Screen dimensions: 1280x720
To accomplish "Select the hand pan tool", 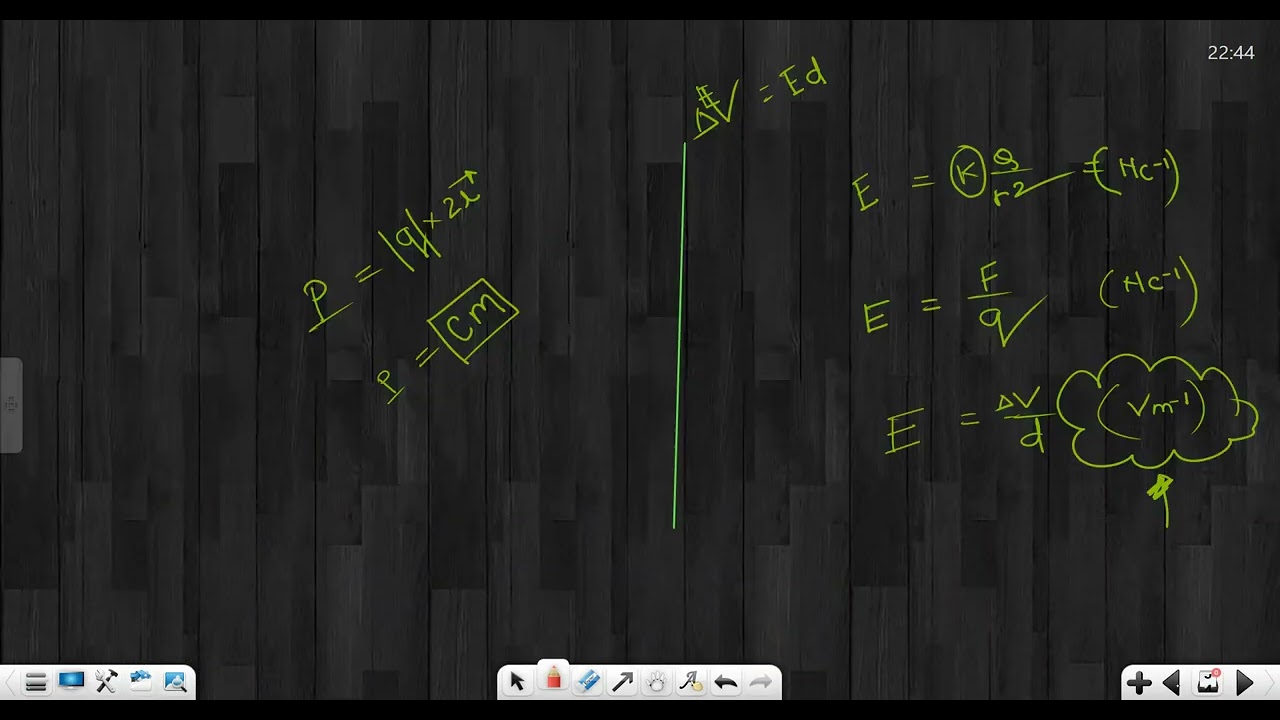I will (x=656, y=682).
